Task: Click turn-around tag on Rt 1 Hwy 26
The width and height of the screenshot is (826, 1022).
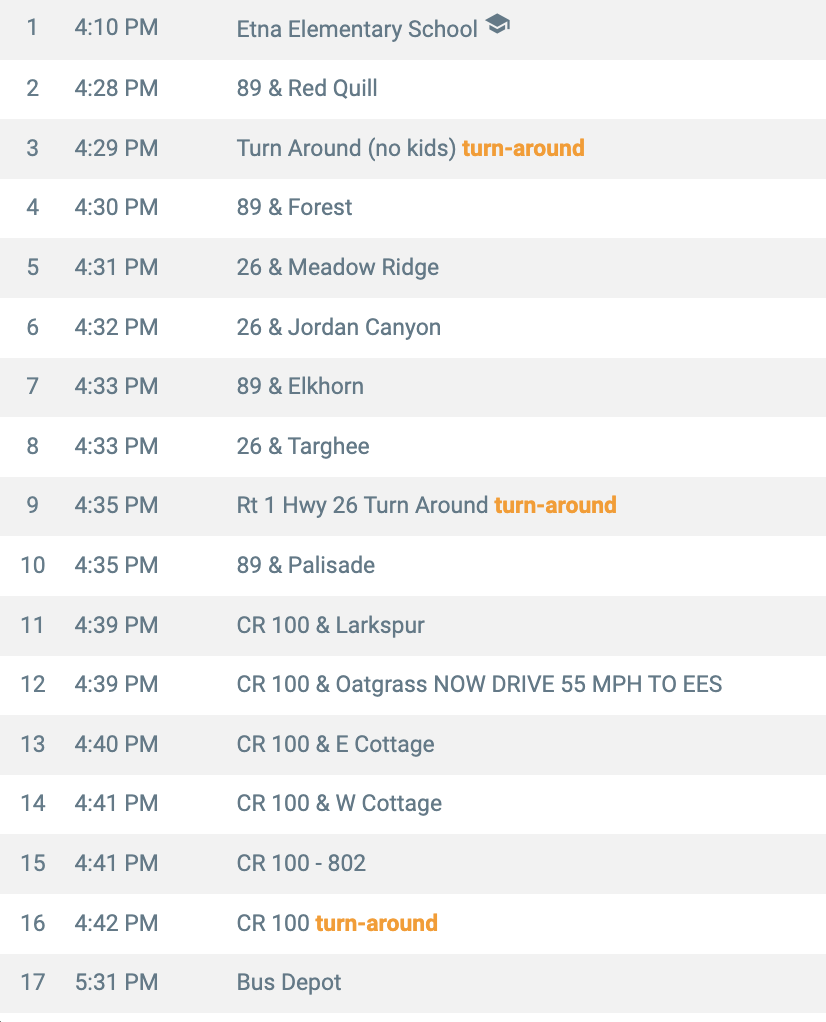Action: click(555, 505)
